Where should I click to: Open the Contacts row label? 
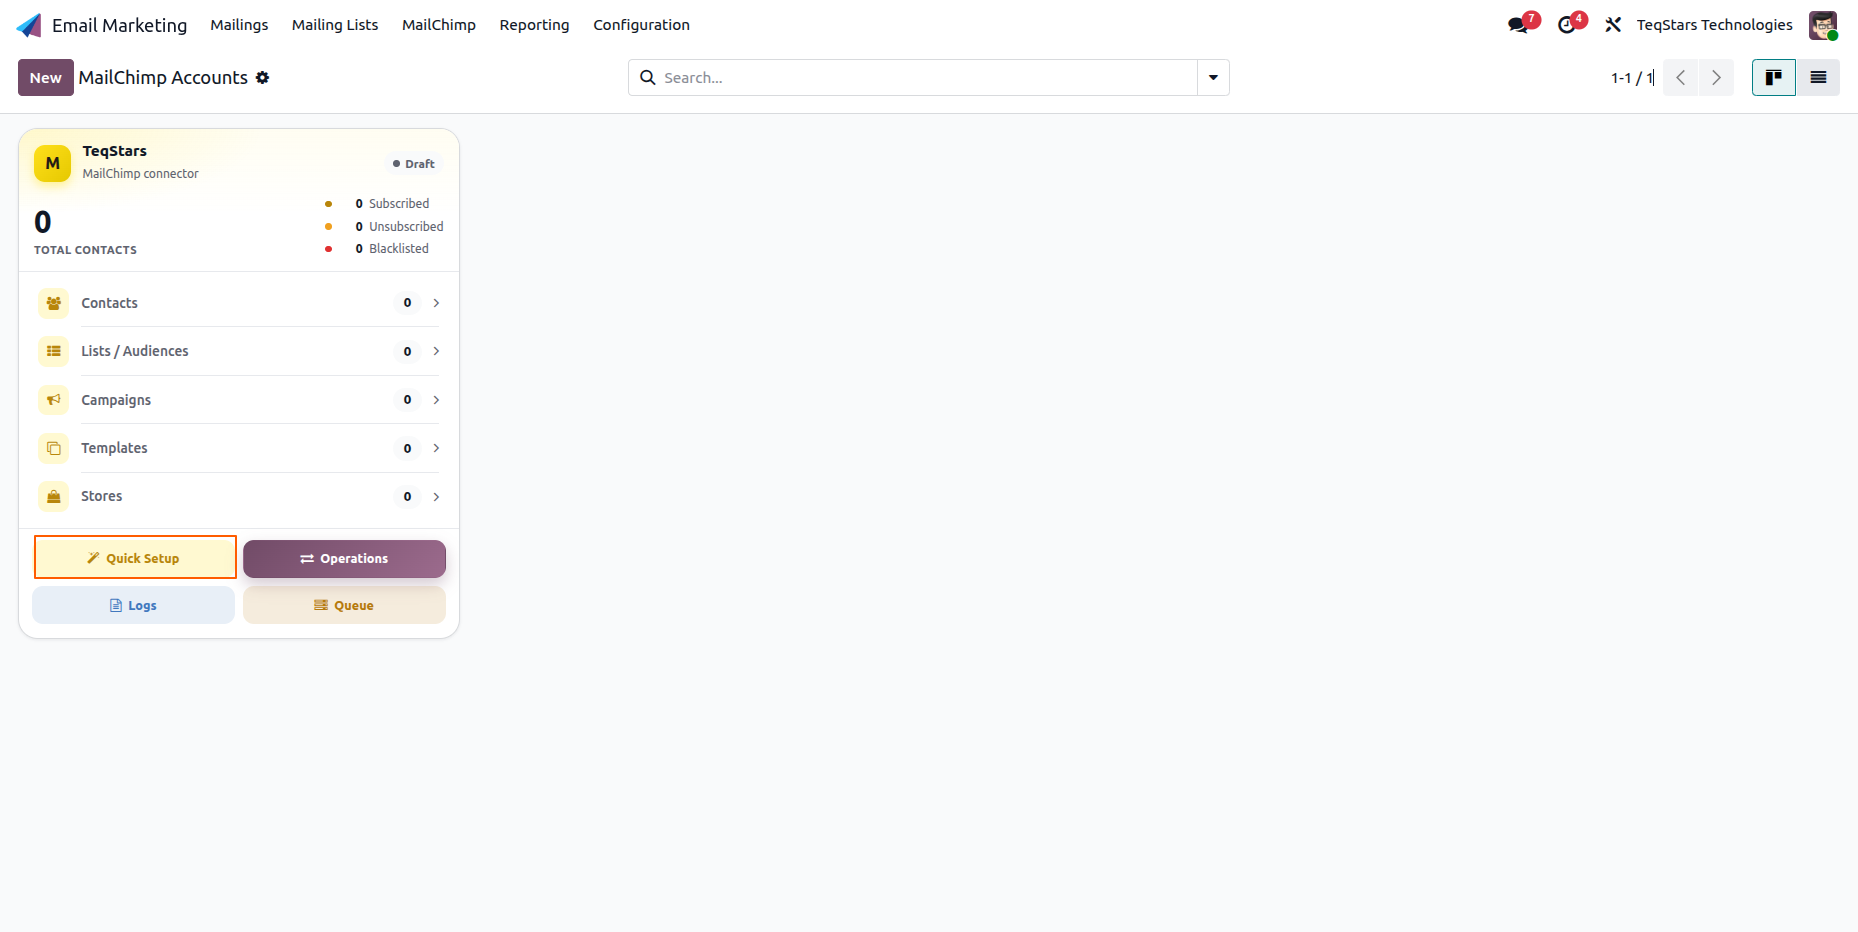[x=109, y=303]
